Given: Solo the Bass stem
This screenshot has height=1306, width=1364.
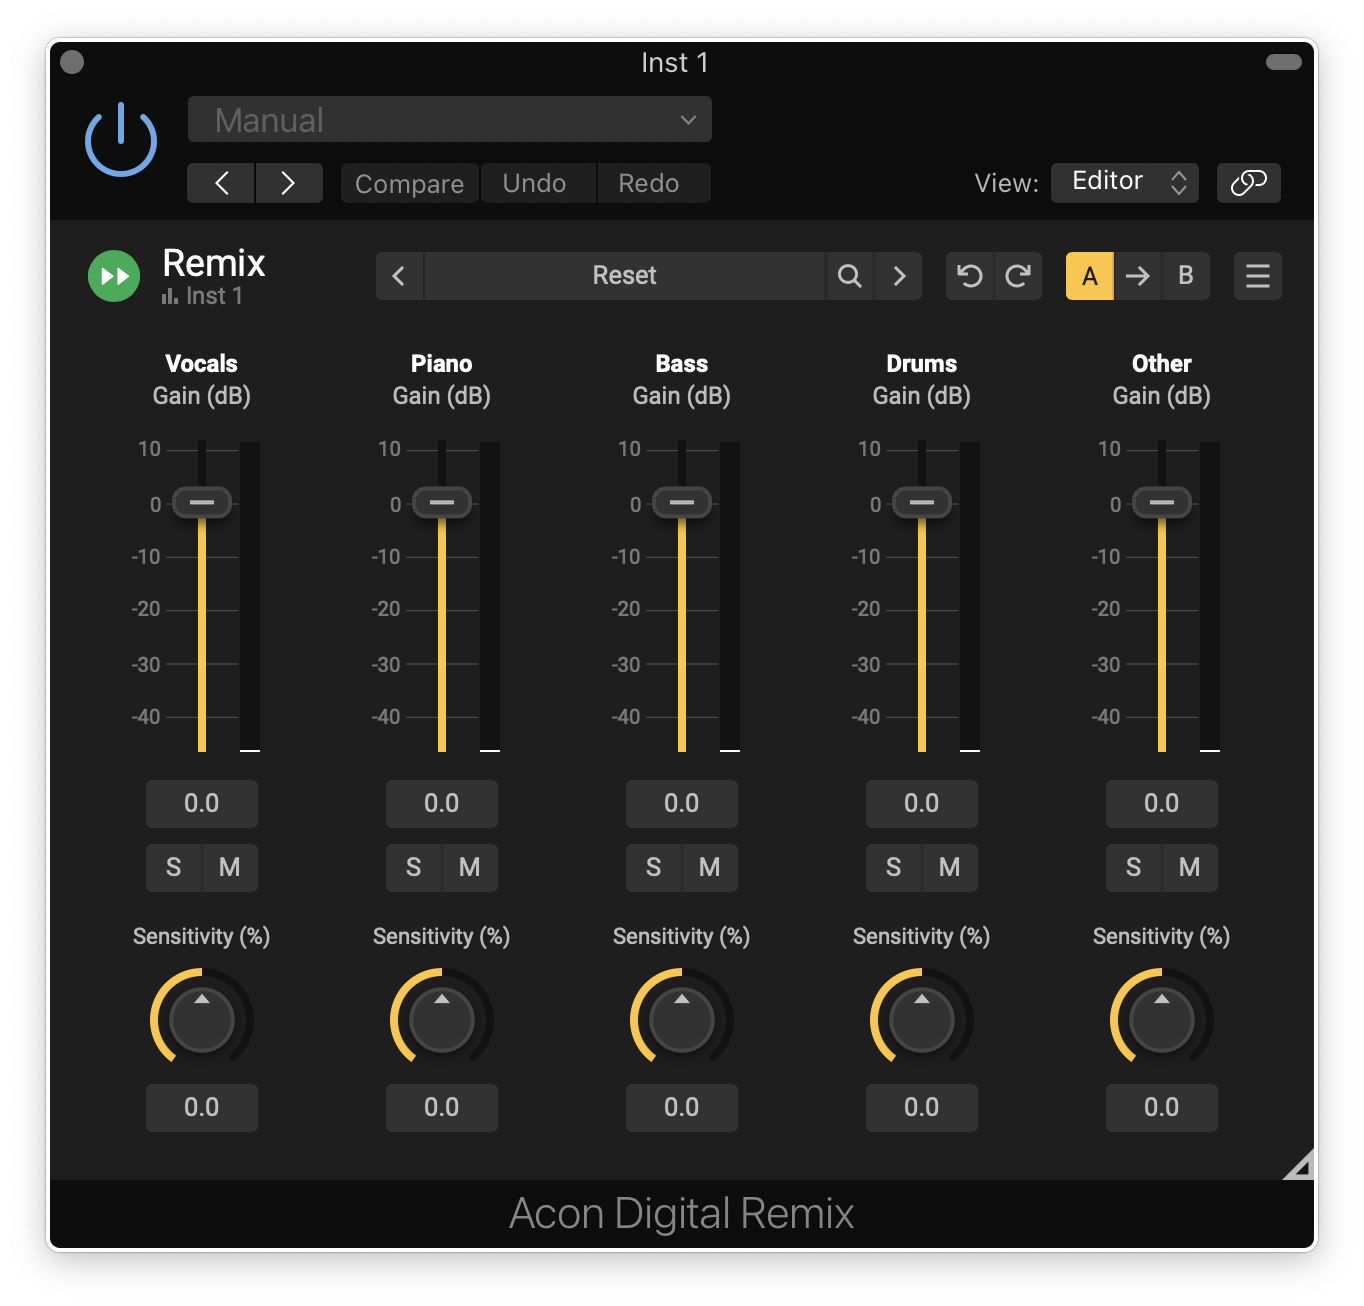Looking at the screenshot, I should [x=654, y=867].
